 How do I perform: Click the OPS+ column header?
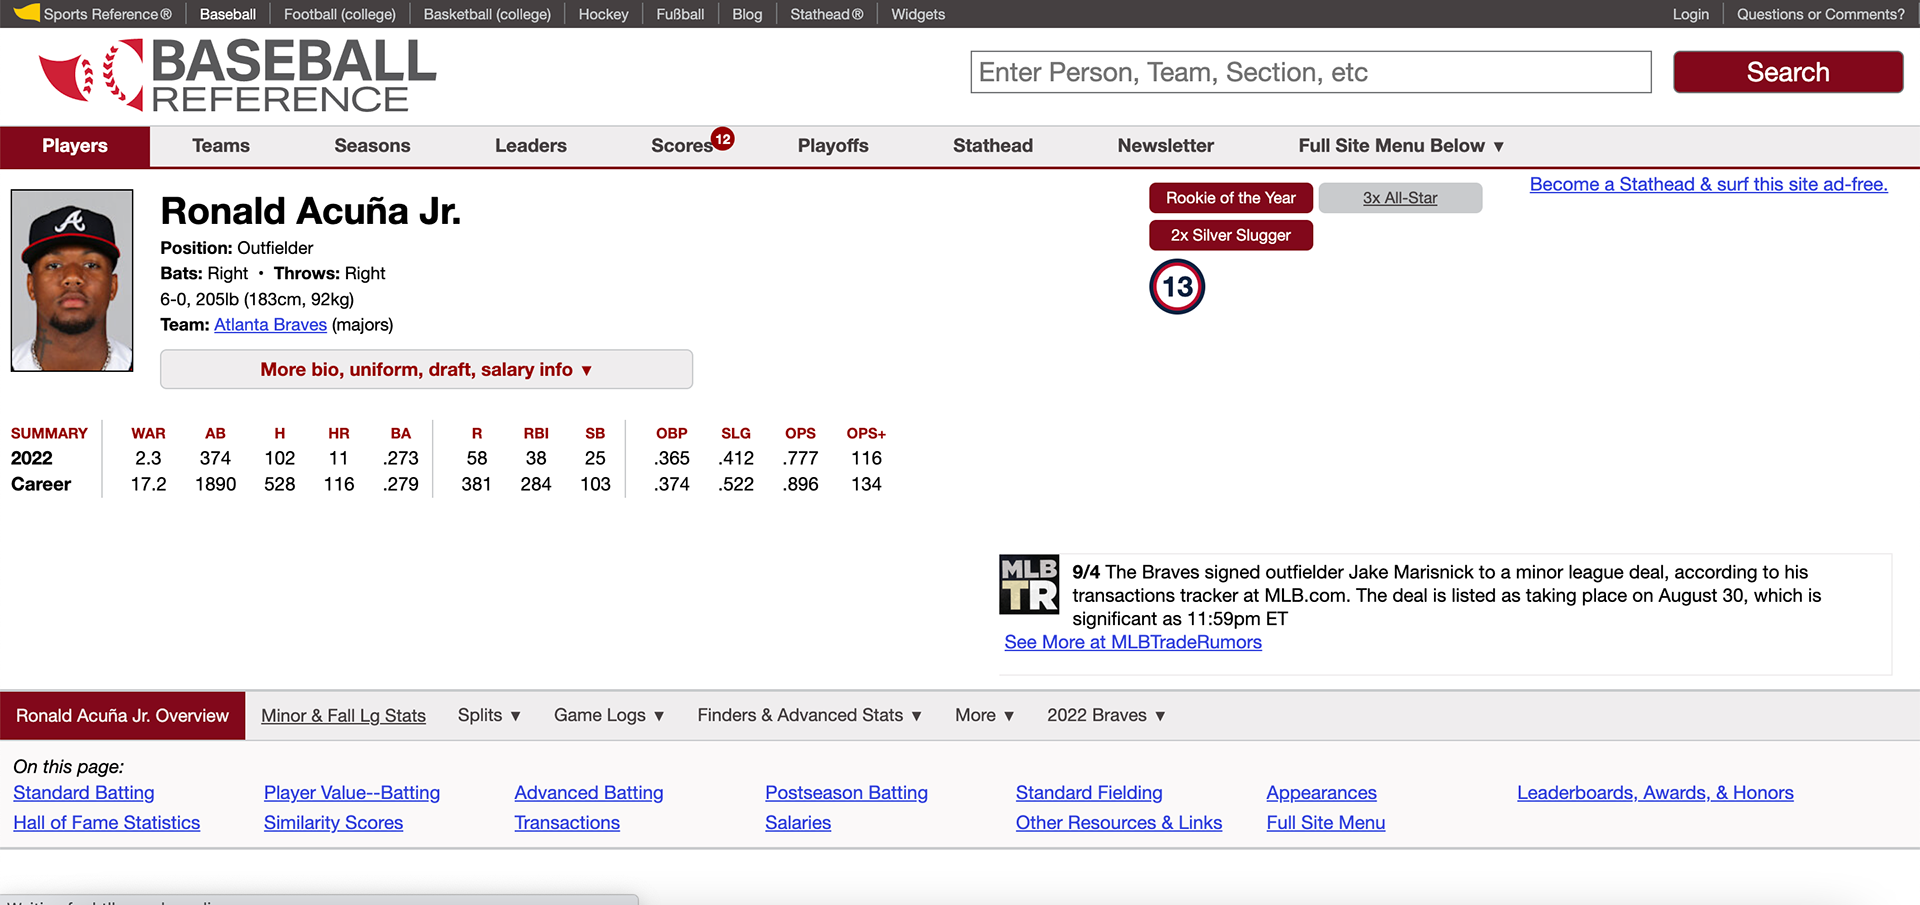click(x=866, y=433)
